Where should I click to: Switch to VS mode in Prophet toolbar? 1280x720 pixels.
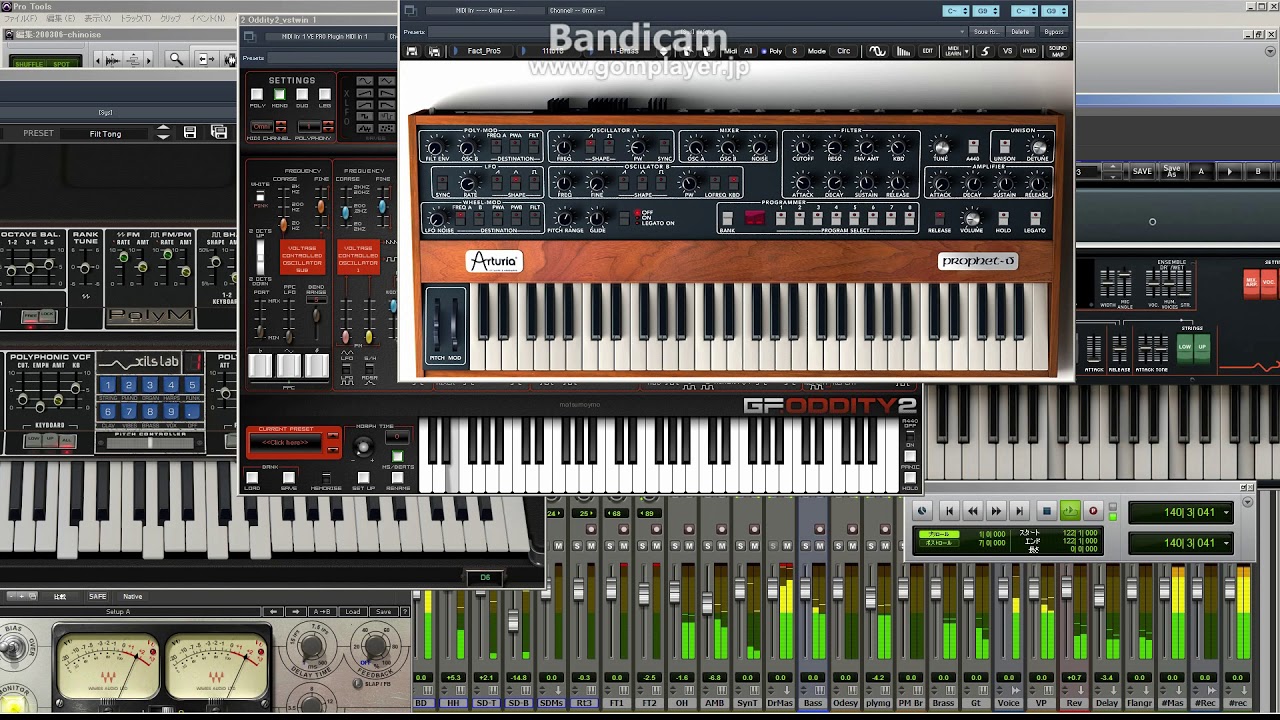click(x=1007, y=51)
